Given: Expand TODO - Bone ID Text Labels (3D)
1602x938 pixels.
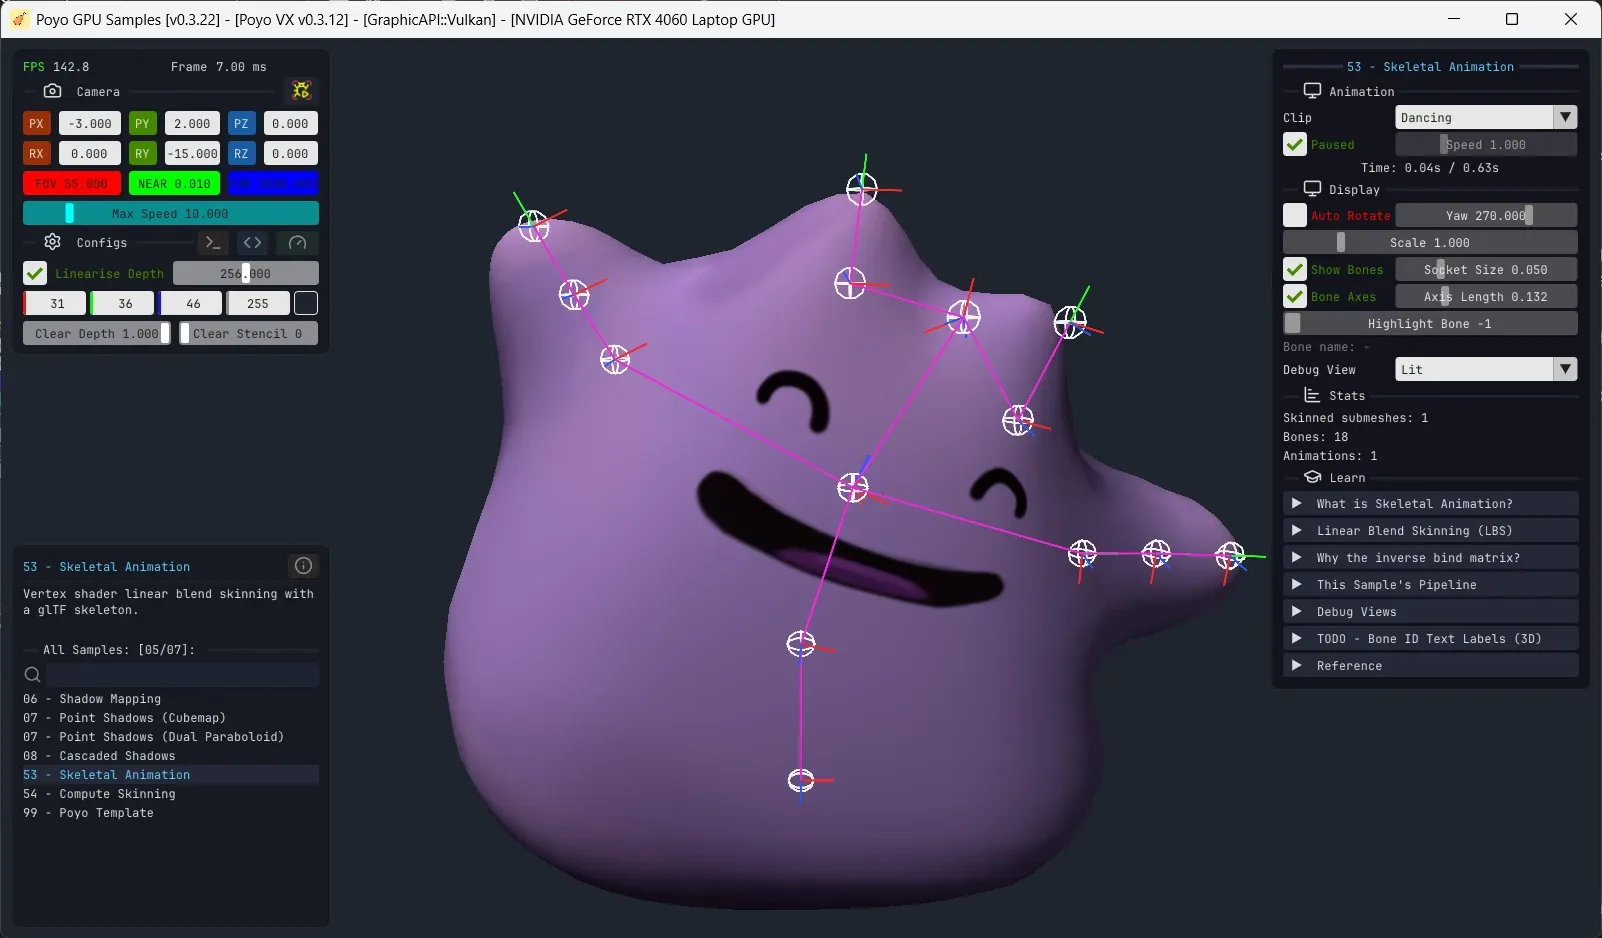Looking at the screenshot, I should [1430, 638].
